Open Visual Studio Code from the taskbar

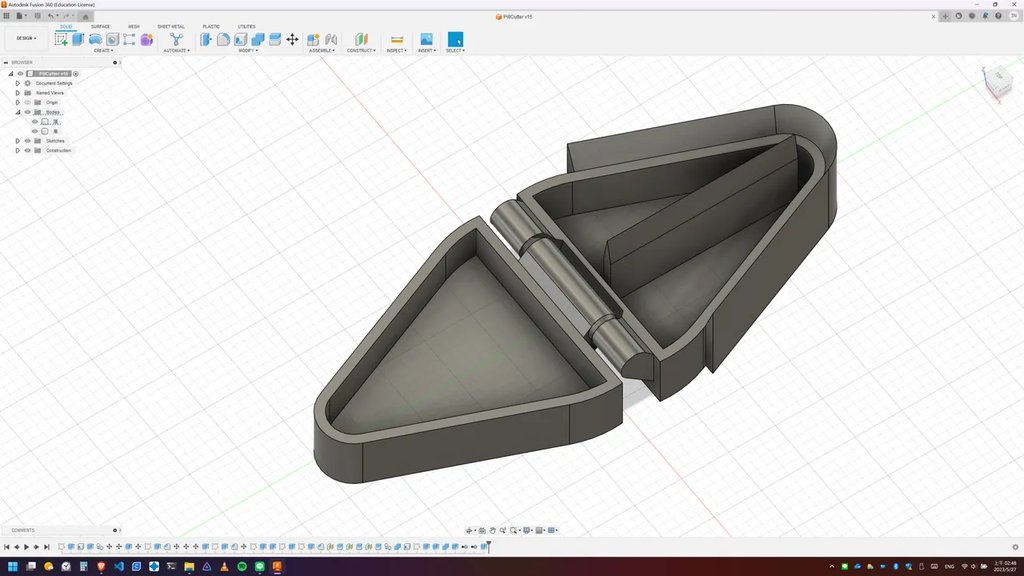click(x=118, y=567)
